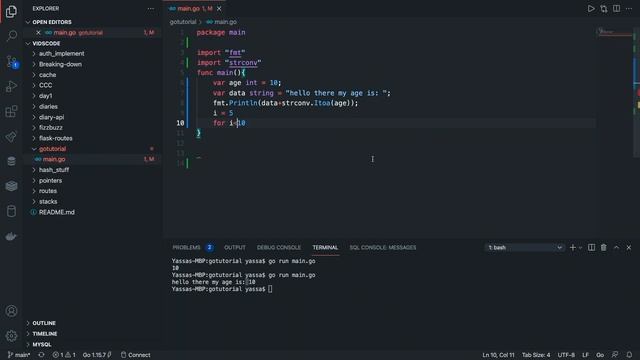The height and width of the screenshot is (360, 640).
Task: Expand the Breaking-down folder
Action: click(60, 64)
